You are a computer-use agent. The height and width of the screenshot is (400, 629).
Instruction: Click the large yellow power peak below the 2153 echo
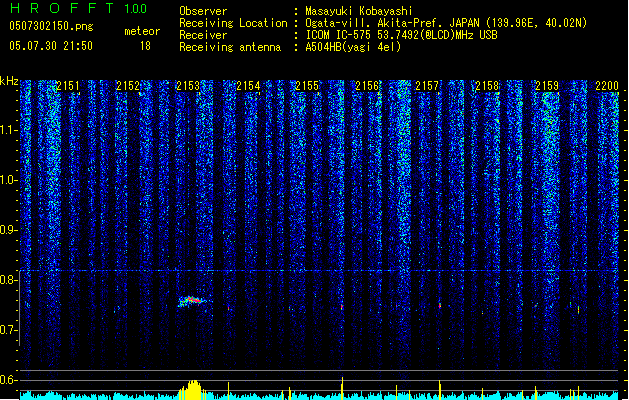tap(191, 389)
